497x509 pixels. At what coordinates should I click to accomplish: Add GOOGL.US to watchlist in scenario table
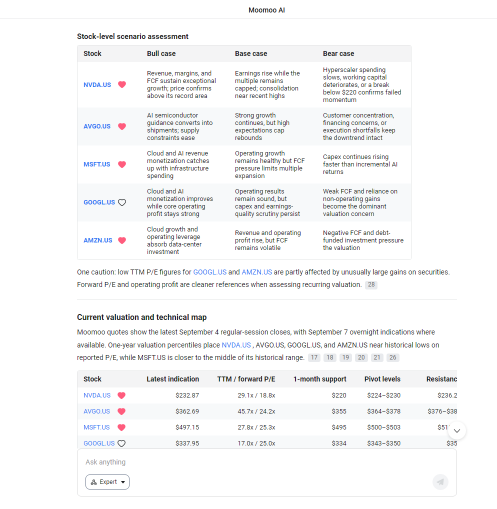coord(122,202)
